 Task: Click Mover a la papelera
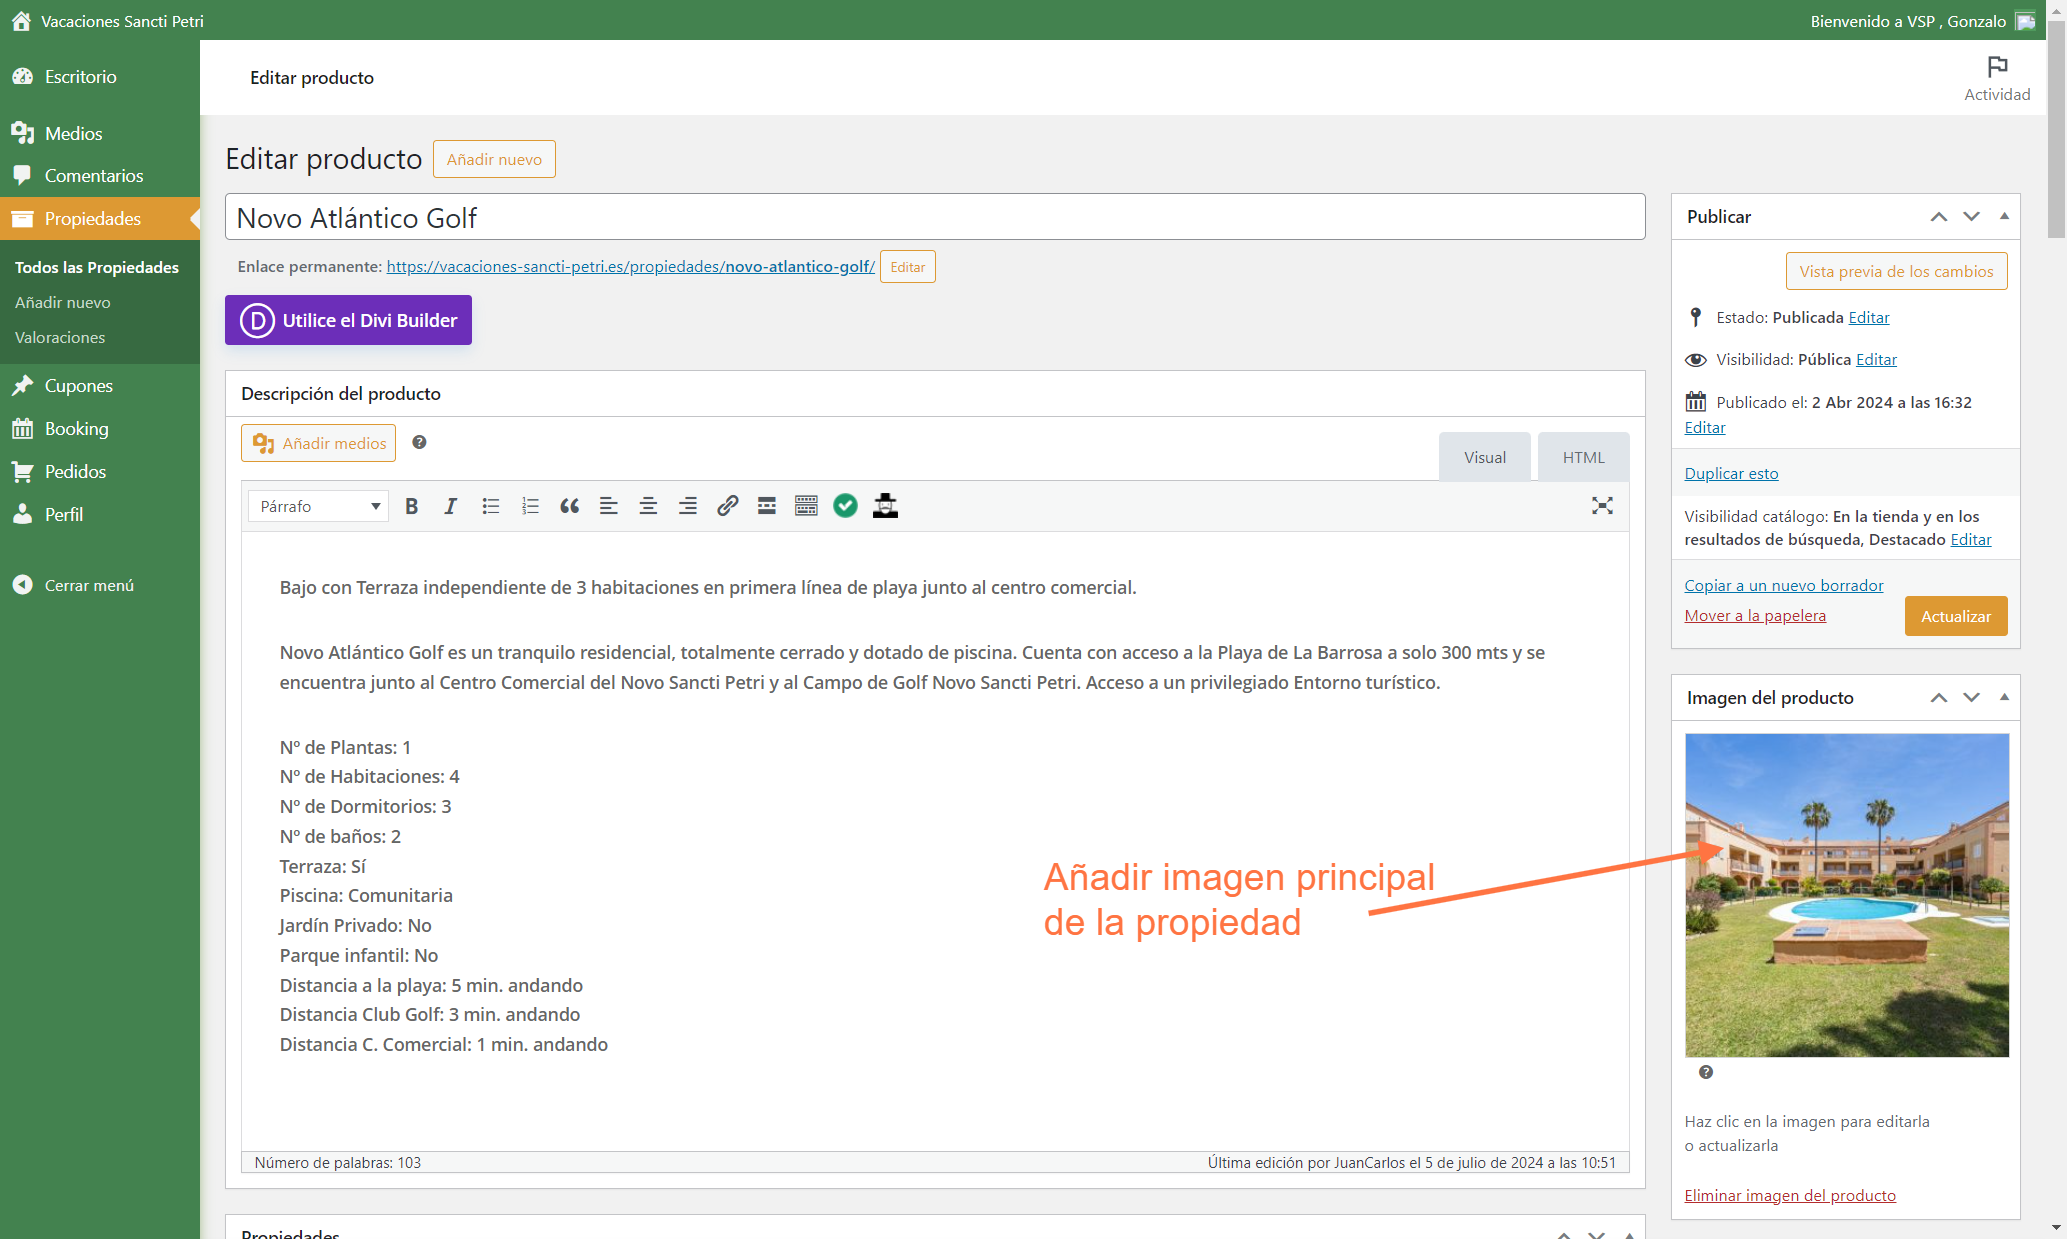point(1754,615)
